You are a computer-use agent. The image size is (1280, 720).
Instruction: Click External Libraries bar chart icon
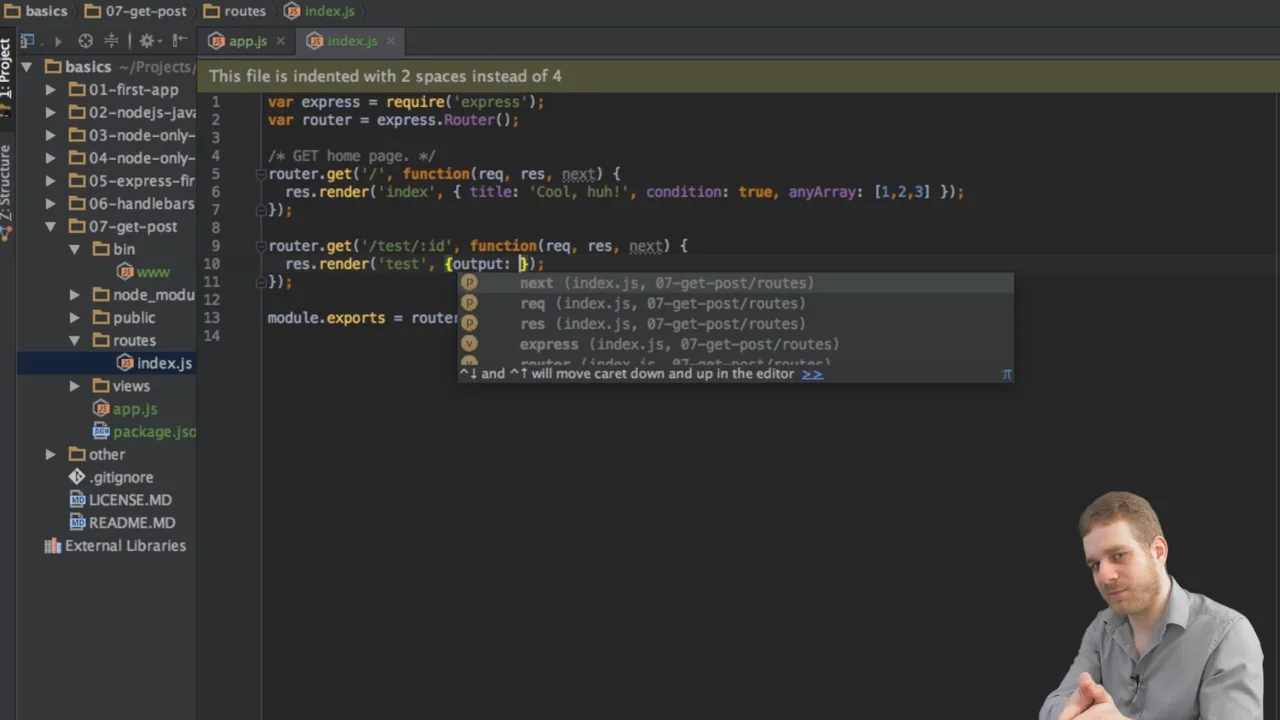pos(53,546)
